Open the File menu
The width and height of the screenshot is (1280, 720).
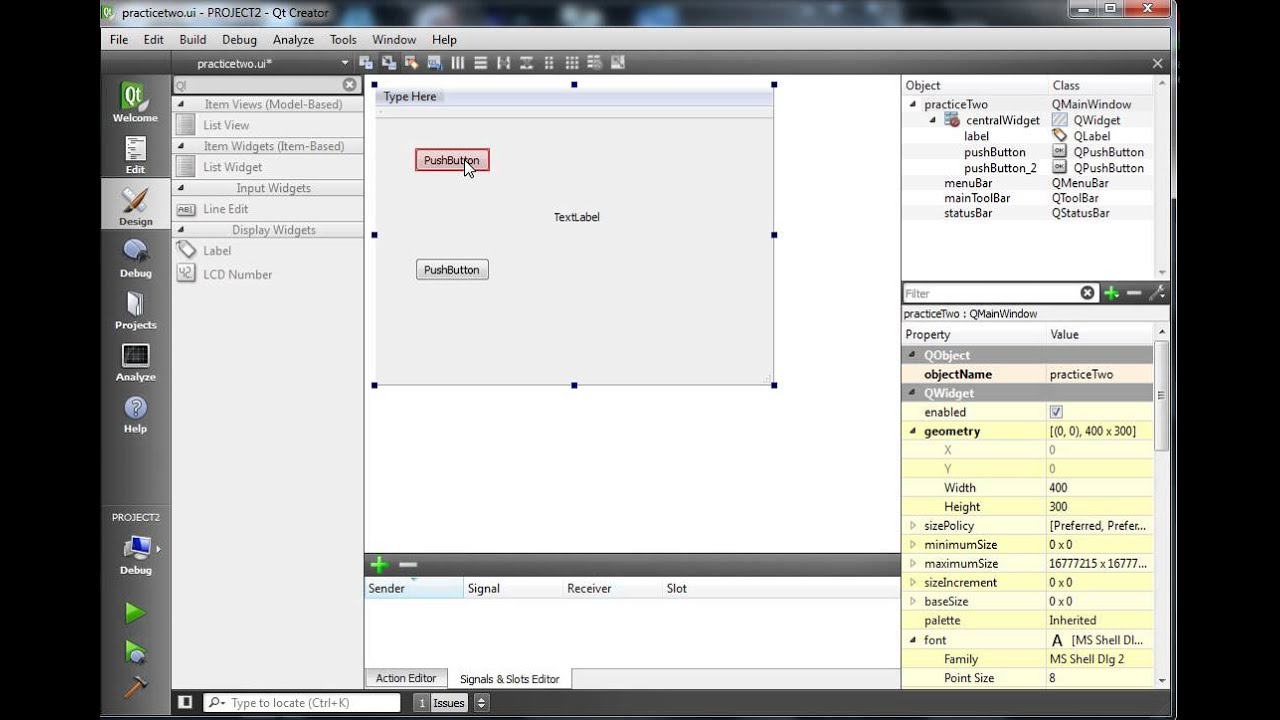(119, 39)
